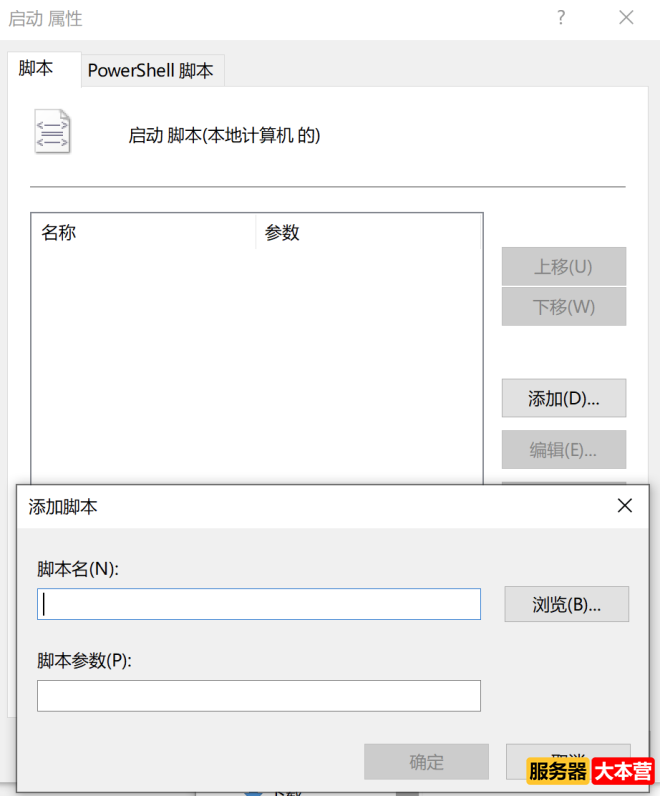This screenshot has width=660, height=796.
Task: Click the 确定 button in 添加脚本 dialog
Action: tap(426, 762)
